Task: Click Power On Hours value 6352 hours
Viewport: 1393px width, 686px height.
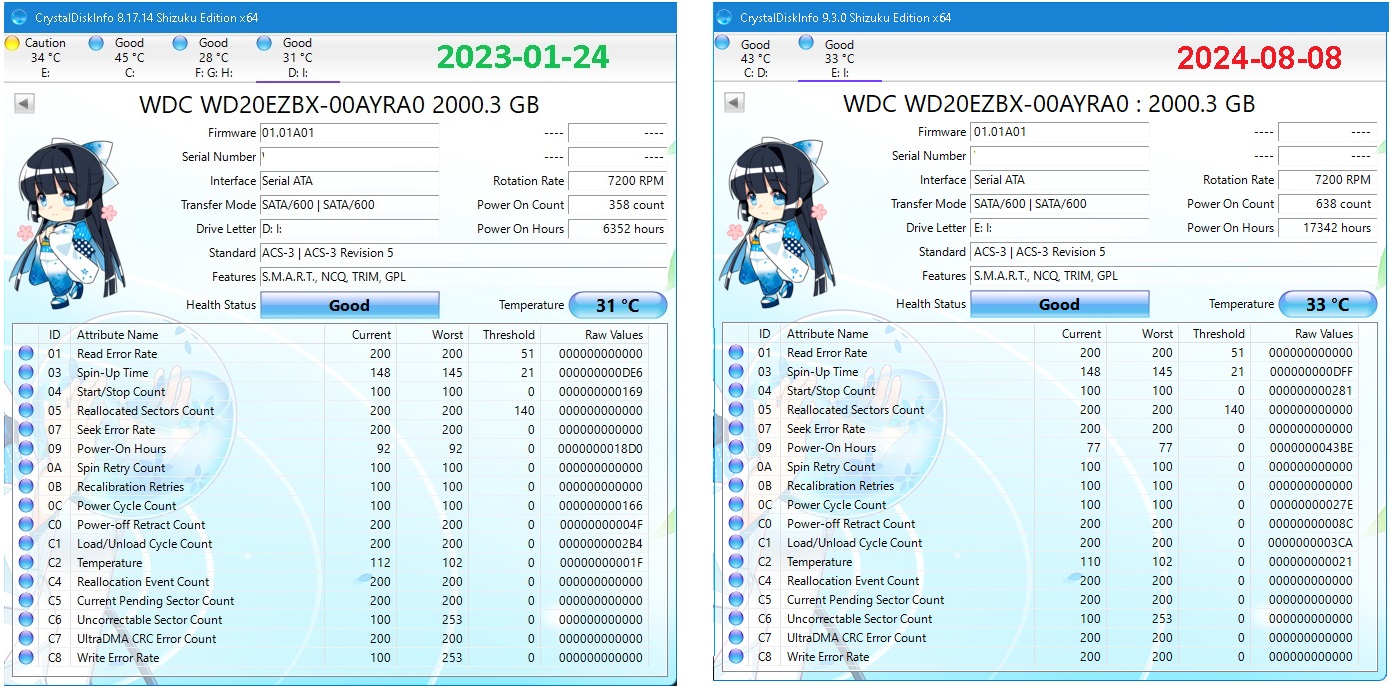Action: tap(617, 229)
